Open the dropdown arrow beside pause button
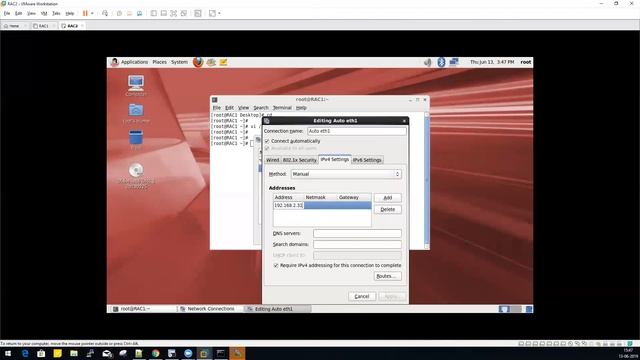The width and height of the screenshot is (640, 360). click(x=92, y=13)
